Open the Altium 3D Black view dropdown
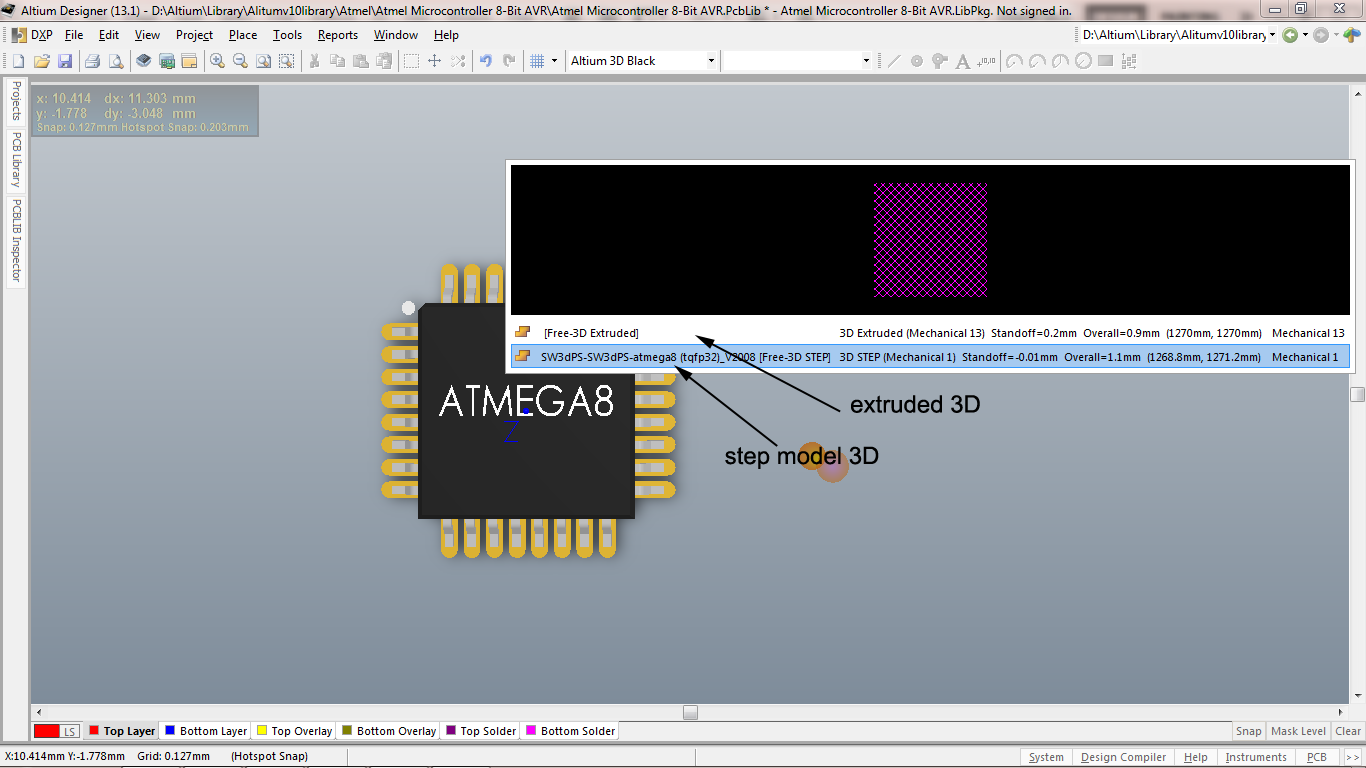This screenshot has height=768, width=1366. (711, 60)
